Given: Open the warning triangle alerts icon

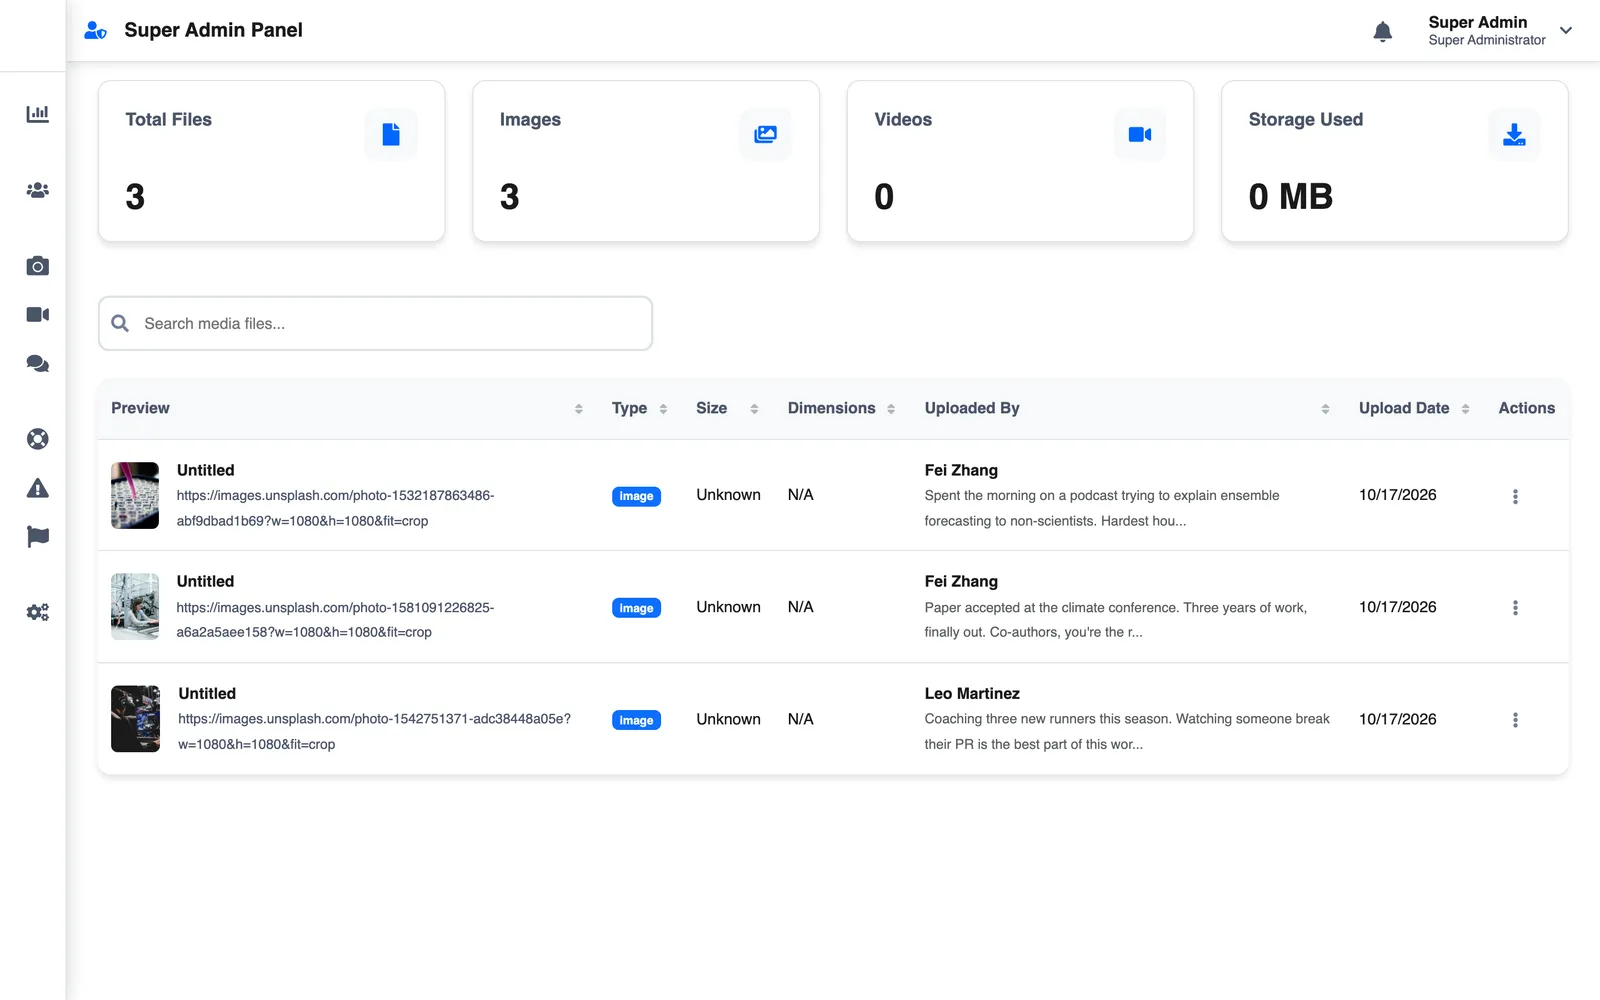Looking at the screenshot, I should point(38,488).
